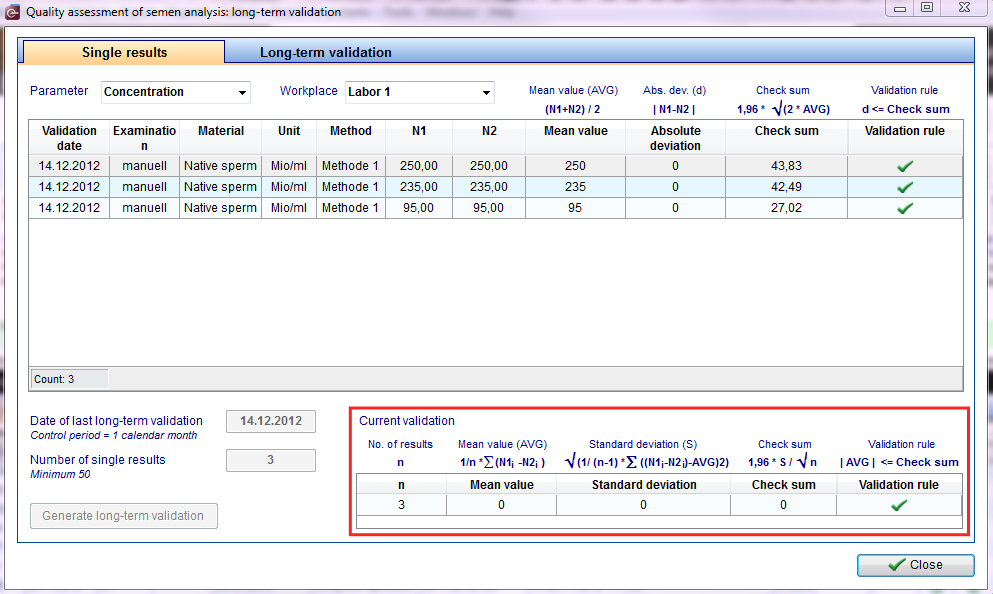Click the n value 3 in Current validation
The height and width of the screenshot is (594, 993).
click(402, 505)
